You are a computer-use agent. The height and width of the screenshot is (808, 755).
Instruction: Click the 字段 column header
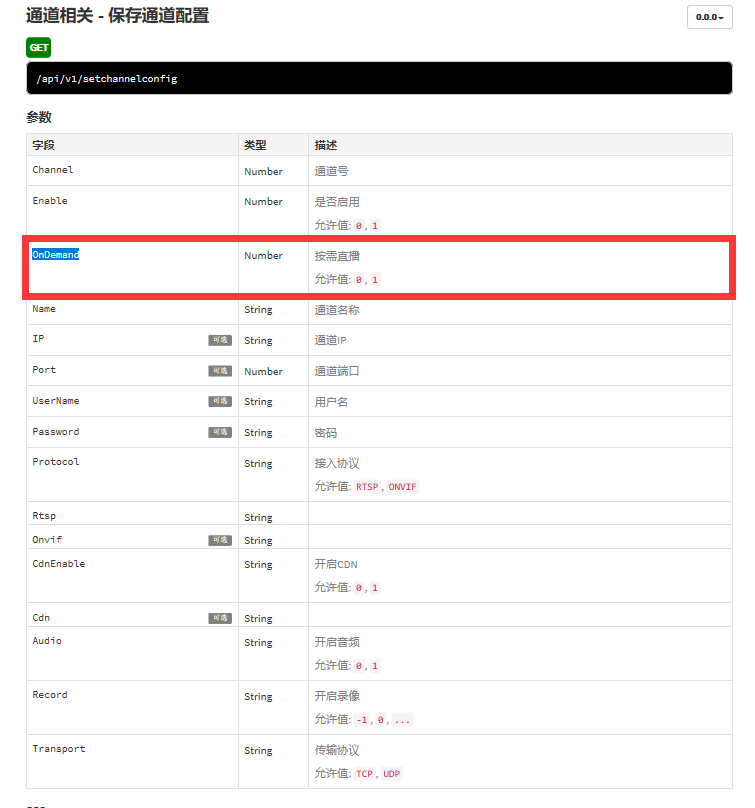[x=43, y=145]
